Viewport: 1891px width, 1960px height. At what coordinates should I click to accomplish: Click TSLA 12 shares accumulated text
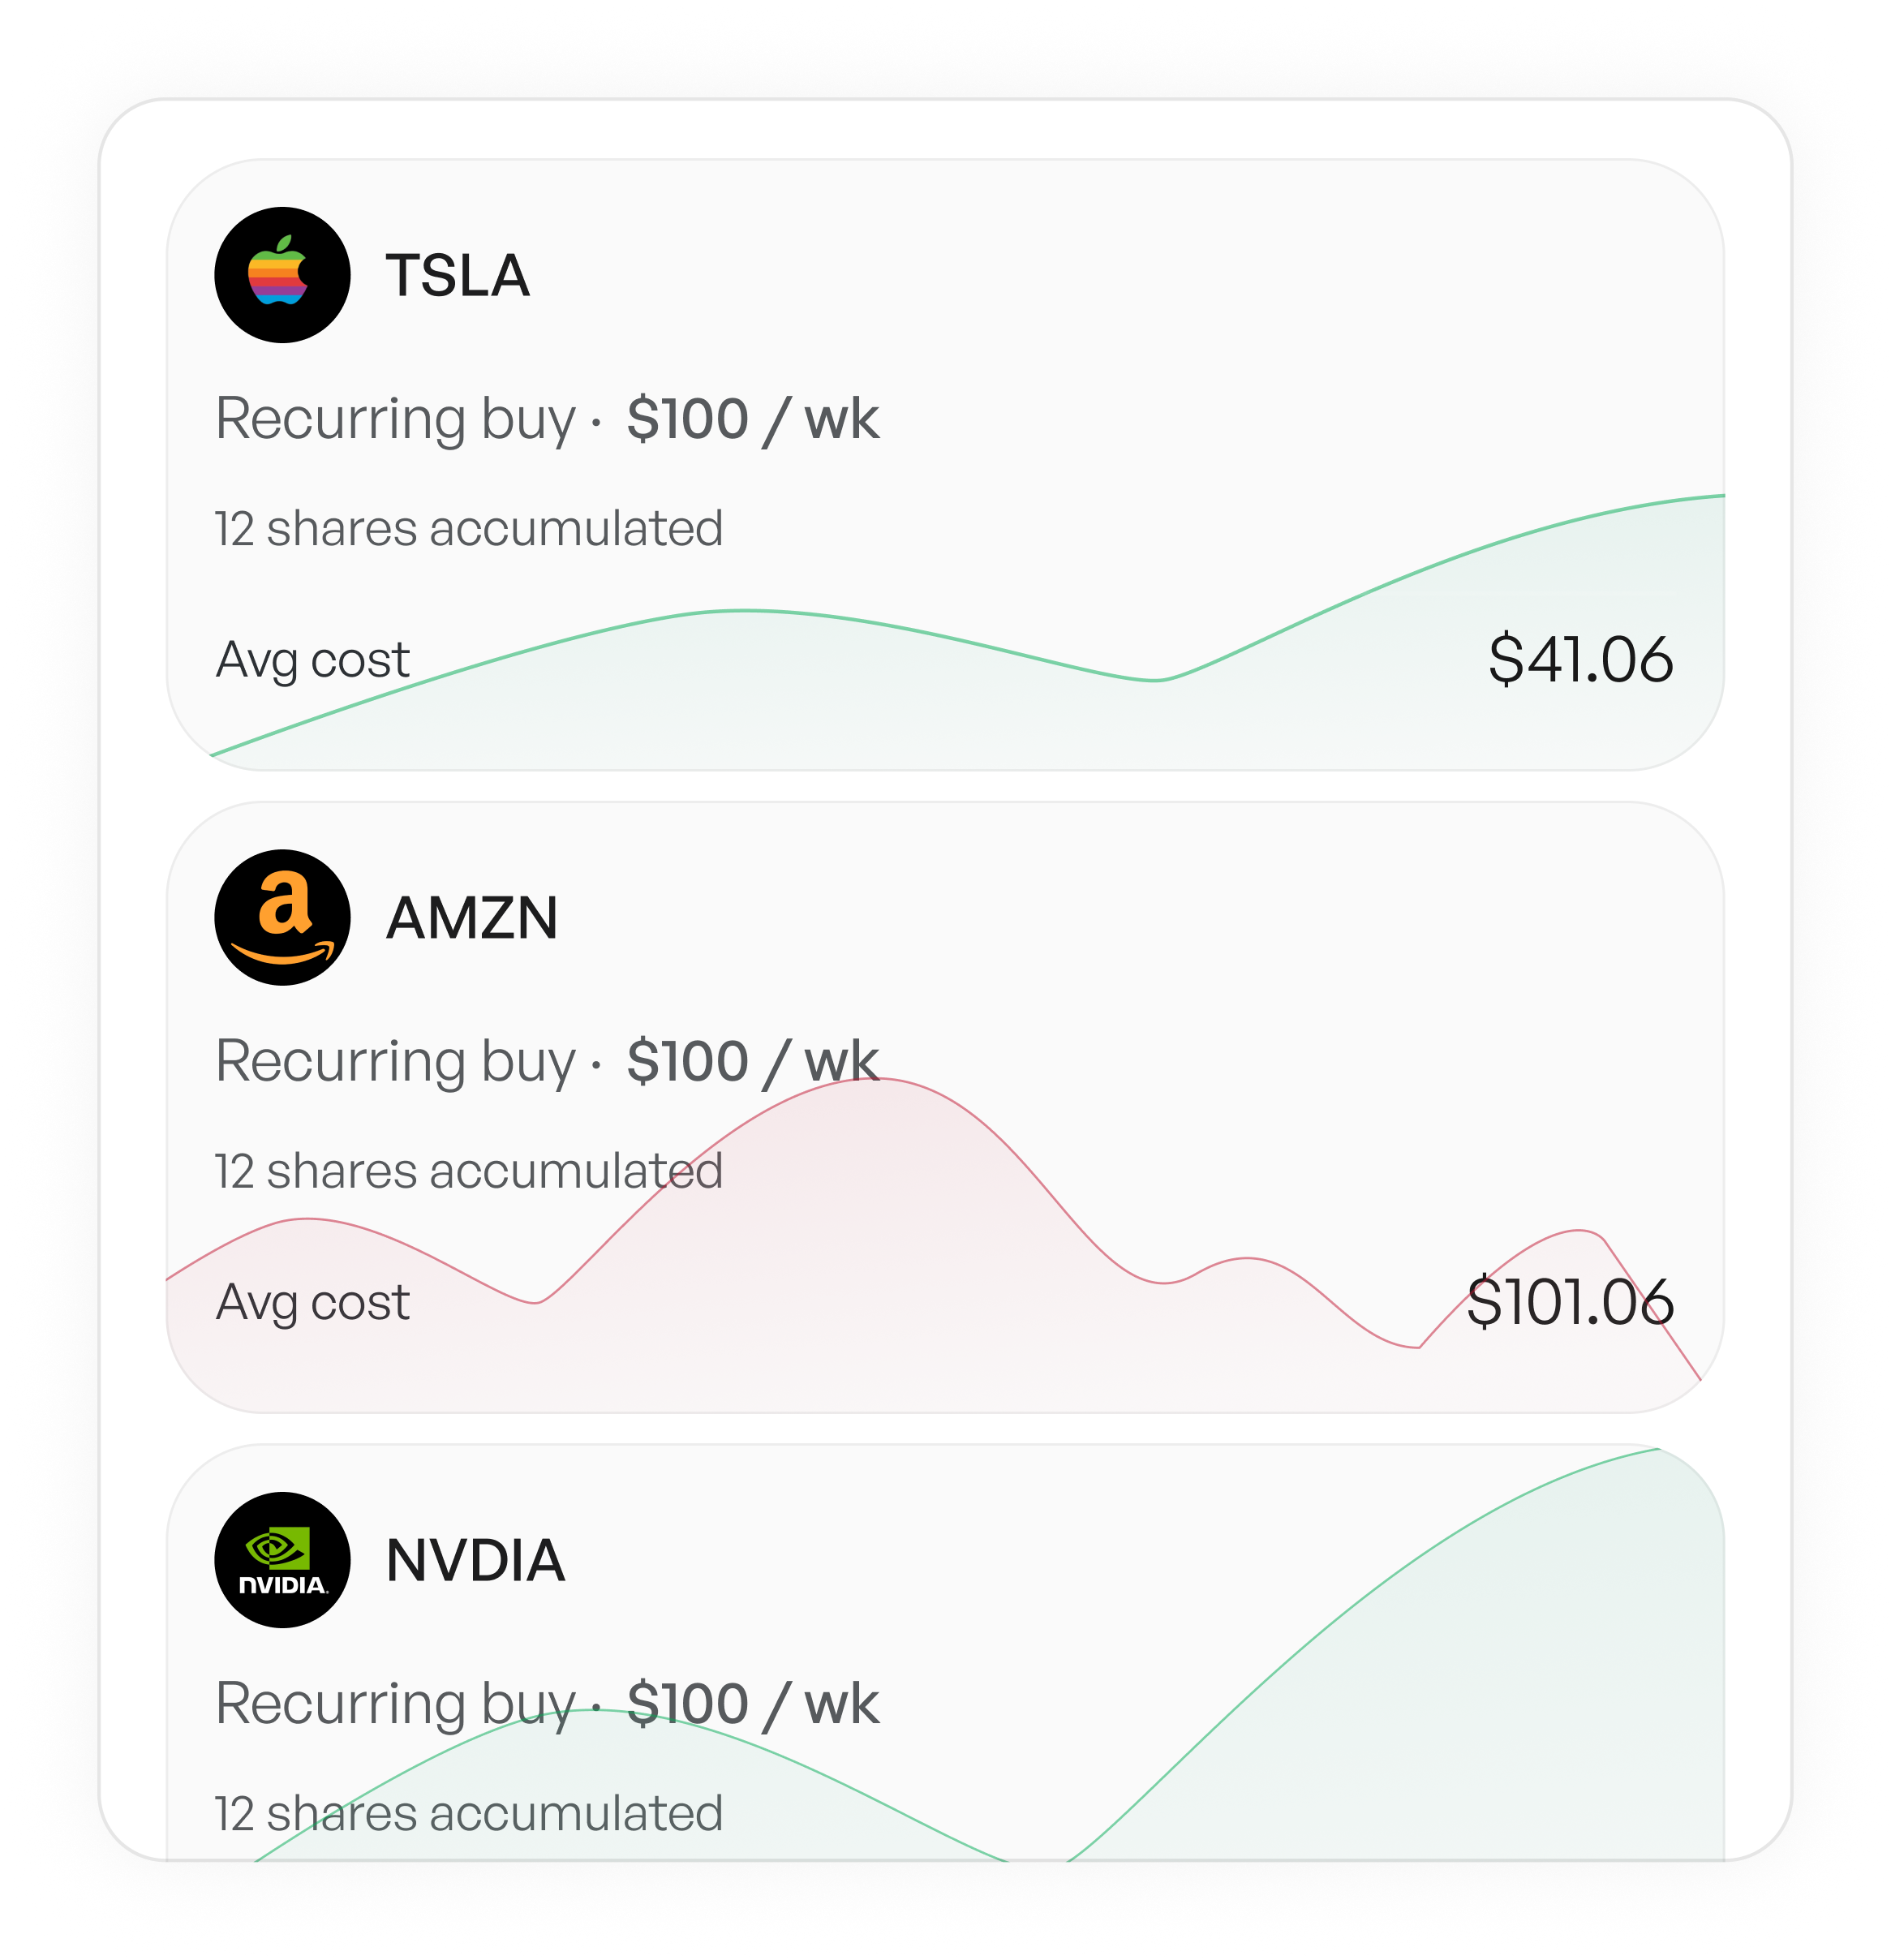pyautogui.click(x=468, y=528)
